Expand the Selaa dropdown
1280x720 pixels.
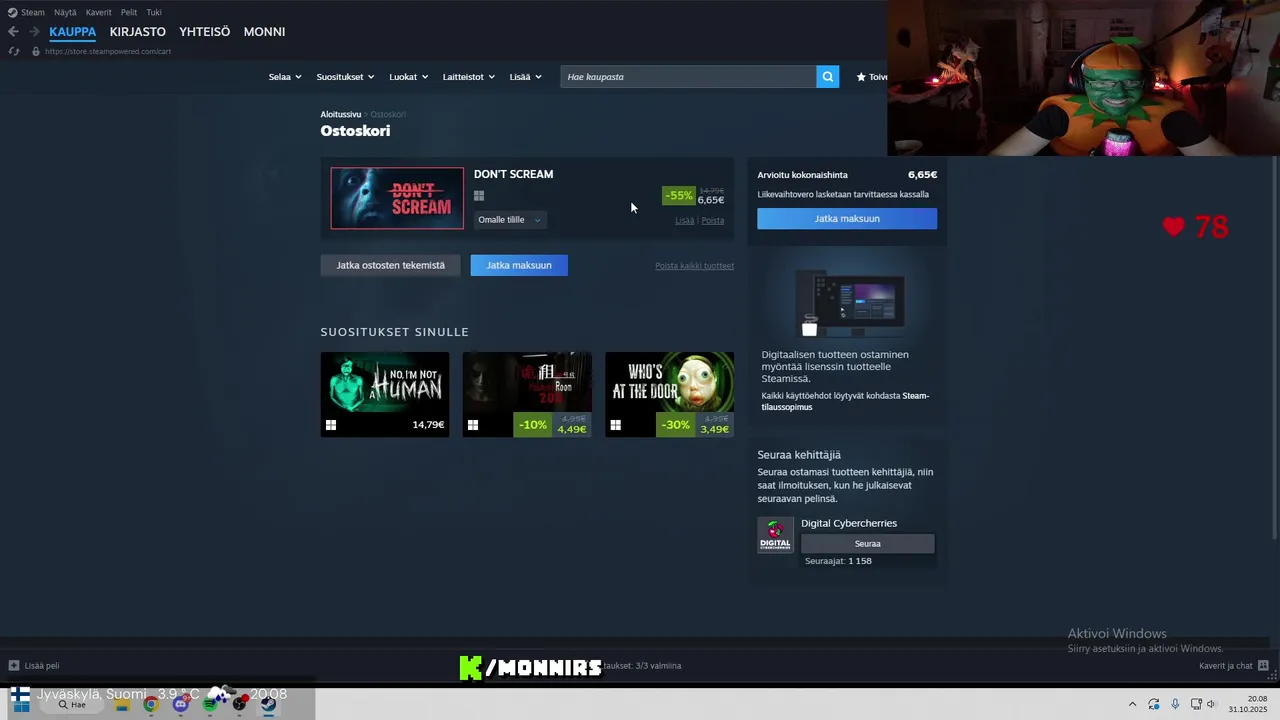pos(284,77)
